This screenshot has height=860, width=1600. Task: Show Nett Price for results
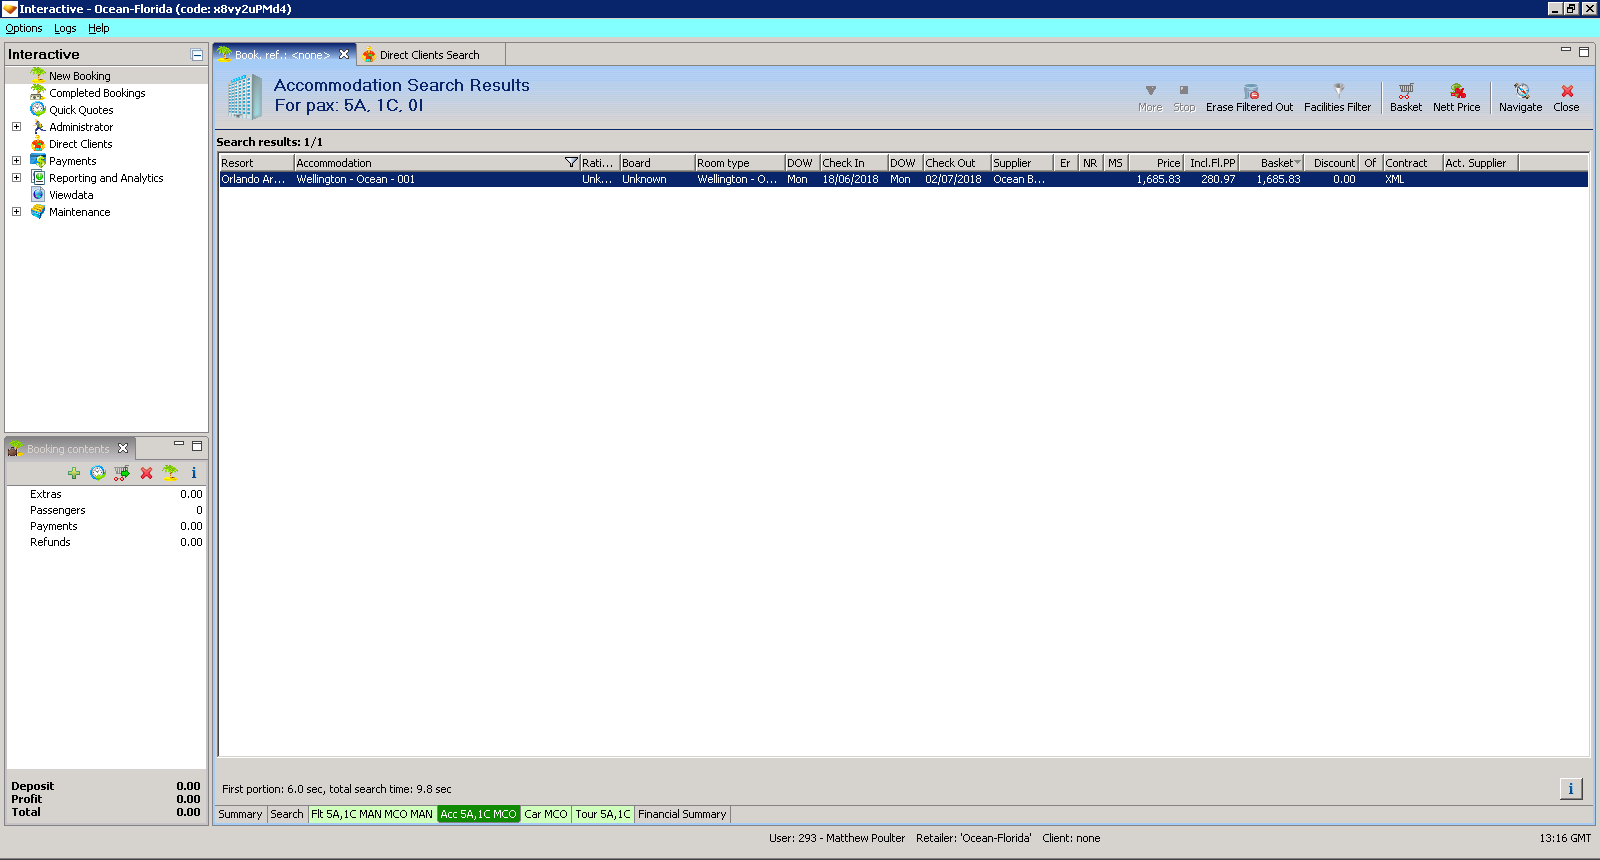(x=1457, y=97)
